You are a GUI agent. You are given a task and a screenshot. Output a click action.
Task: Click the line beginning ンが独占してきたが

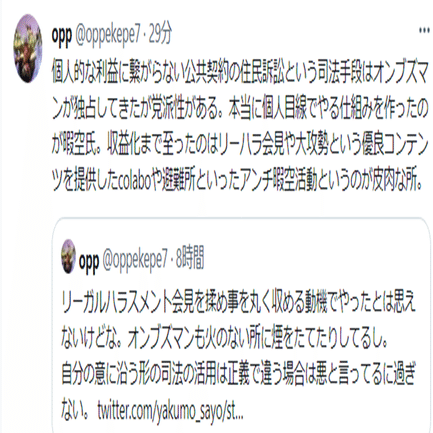pyautogui.click(x=240, y=110)
